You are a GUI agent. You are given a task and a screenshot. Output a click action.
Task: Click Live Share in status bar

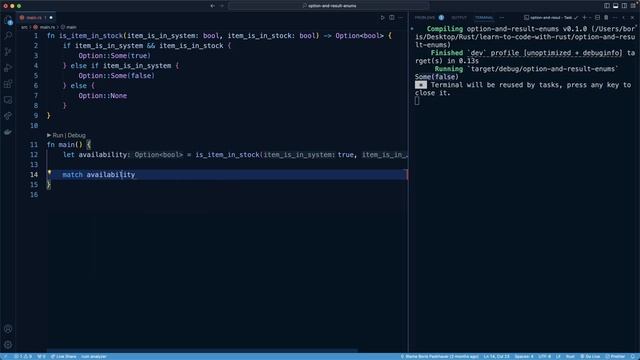63,356
